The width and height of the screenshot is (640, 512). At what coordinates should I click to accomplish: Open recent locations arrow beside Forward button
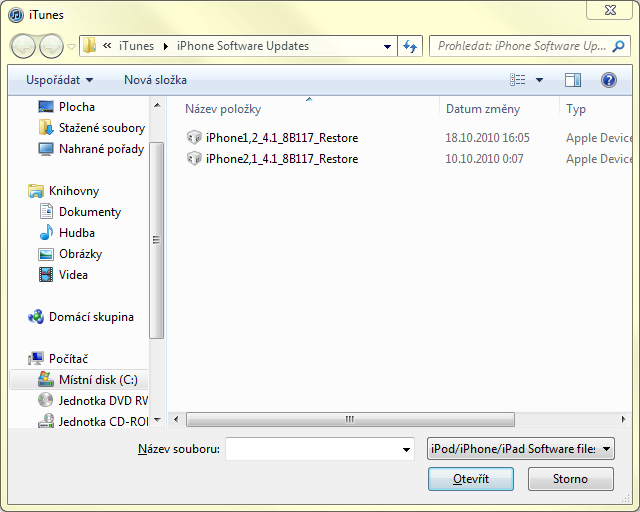tap(71, 47)
